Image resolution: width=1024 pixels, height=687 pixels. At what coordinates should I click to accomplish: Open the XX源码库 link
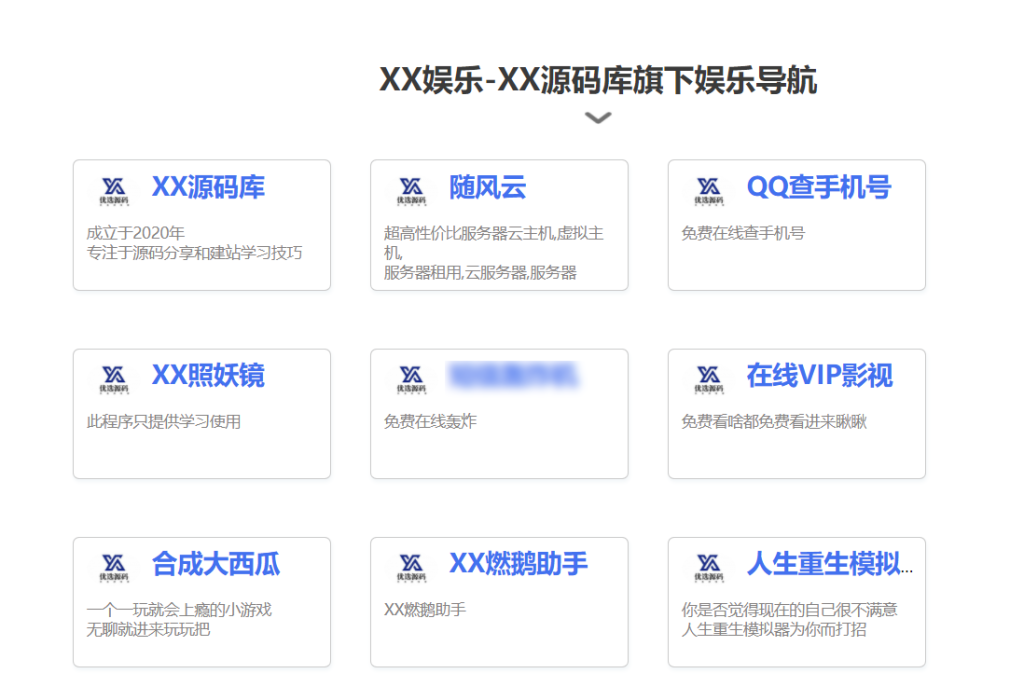[207, 187]
